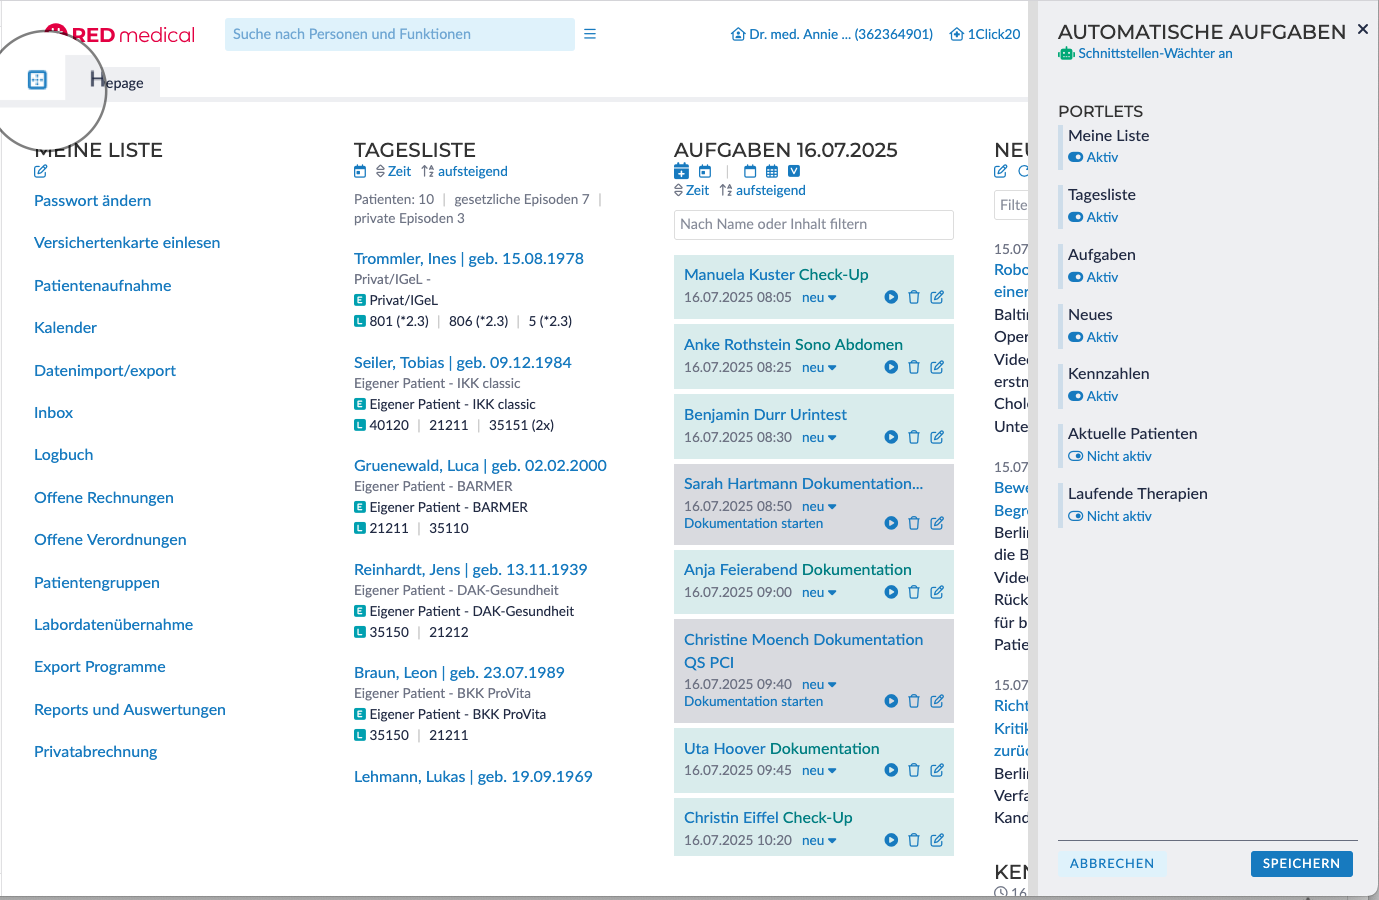This screenshot has width=1379, height=900.
Task: Focus the Aufgaben name or content filter field
Action: [813, 225]
